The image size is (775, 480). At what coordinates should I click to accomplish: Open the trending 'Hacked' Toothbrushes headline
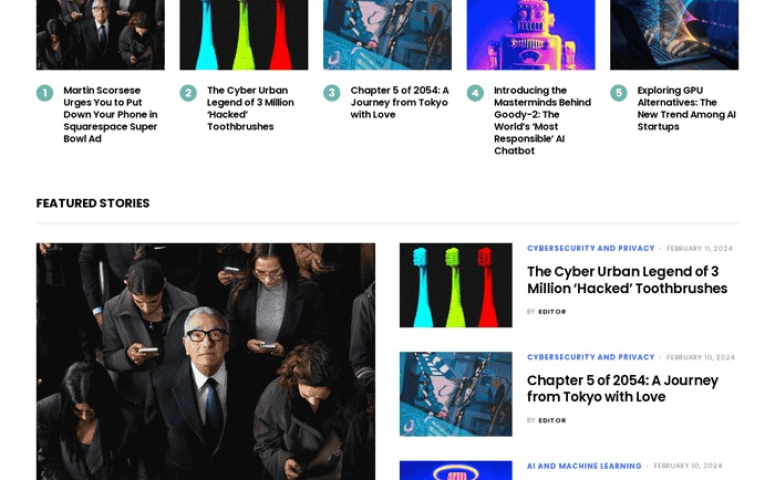tap(251, 108)
